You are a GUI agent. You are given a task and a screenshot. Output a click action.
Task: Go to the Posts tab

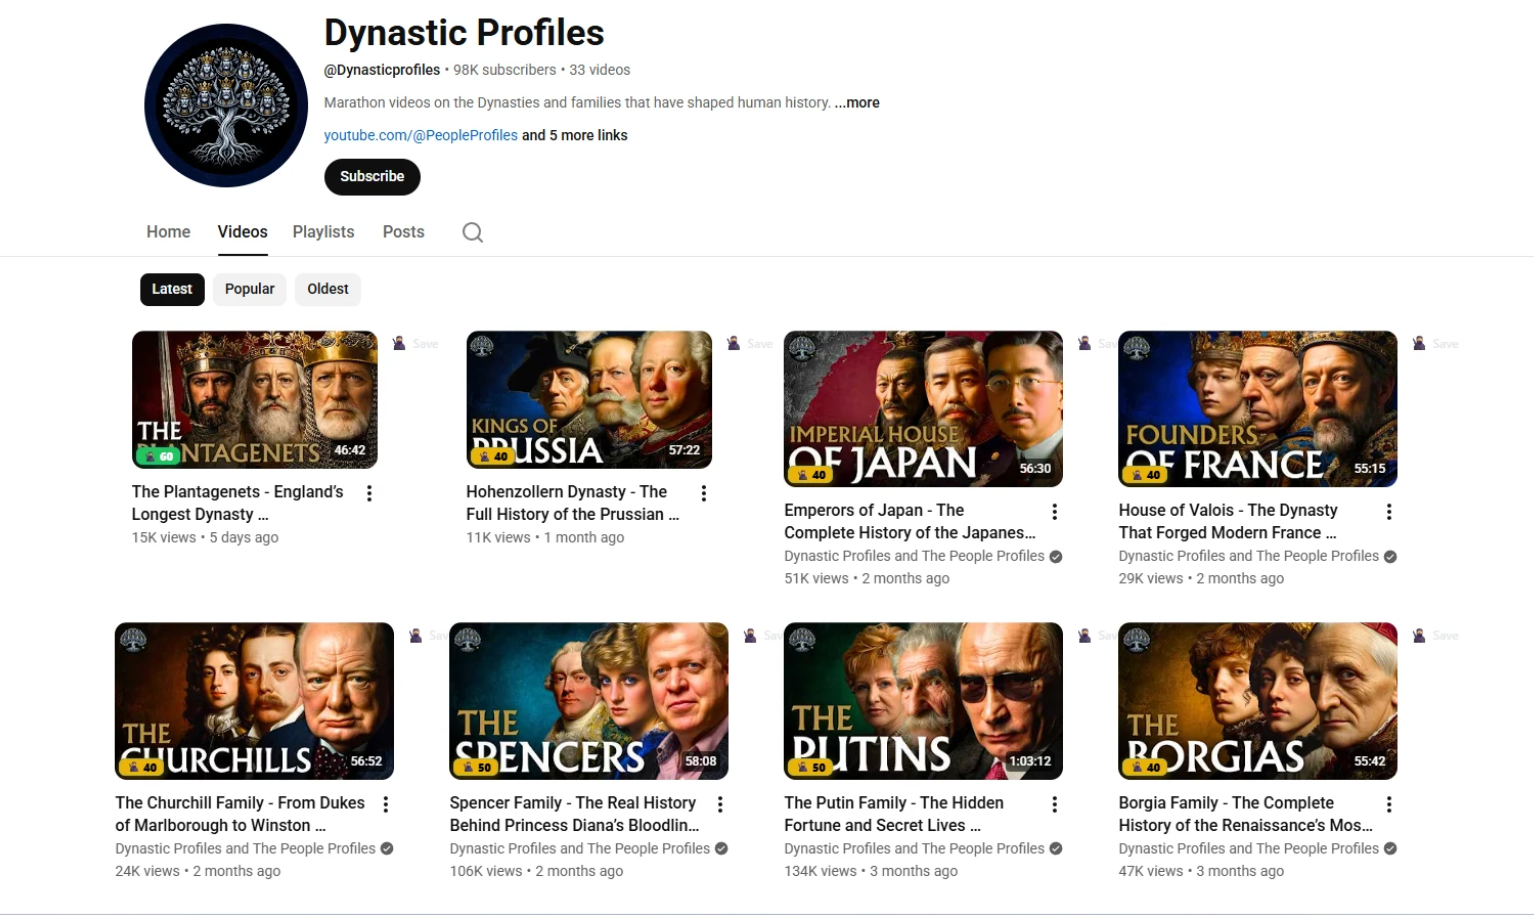coord(404,232)
